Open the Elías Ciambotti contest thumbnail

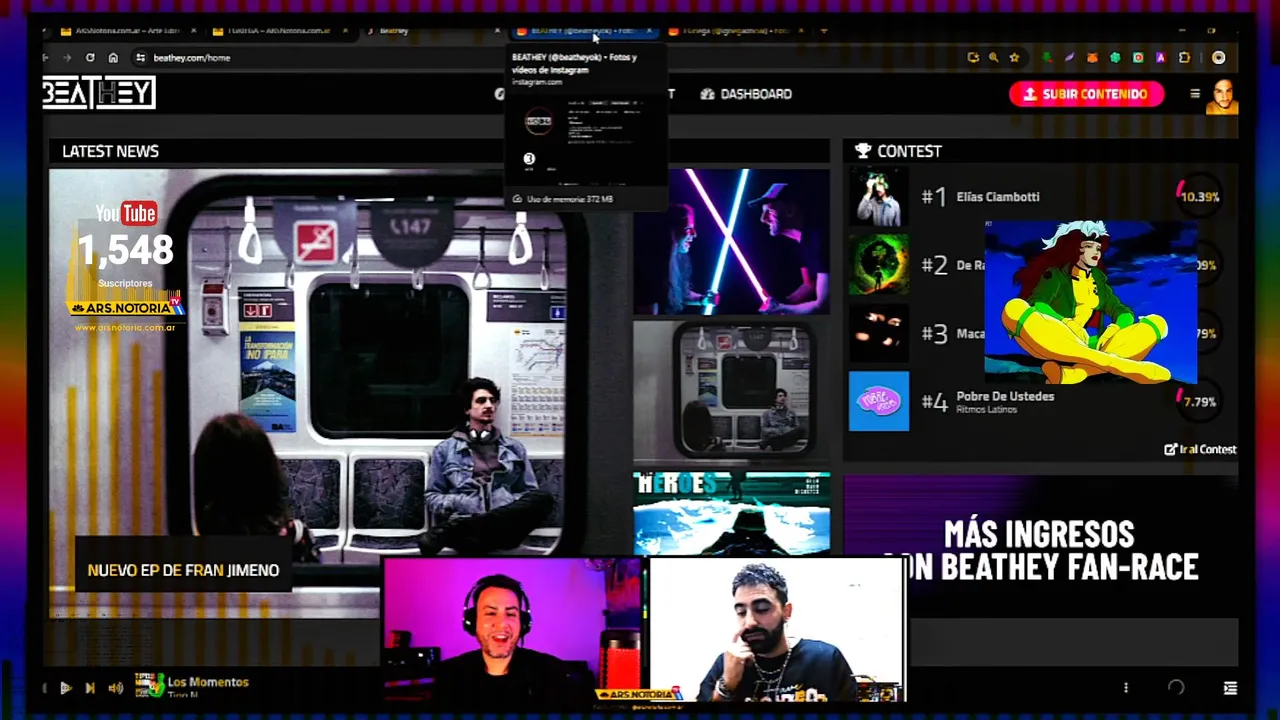pyautogui.click(x=878, y=197)
